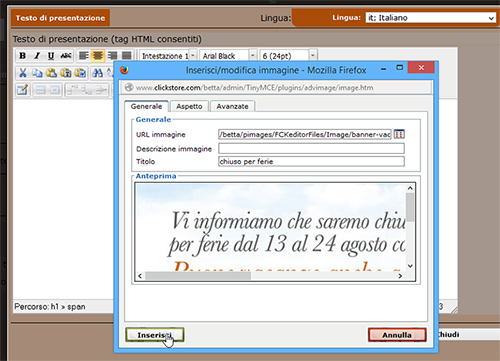The image size is (500, 361).
Task: Click the editor resize handle at bottom-right
Action: tap(454, 310)
